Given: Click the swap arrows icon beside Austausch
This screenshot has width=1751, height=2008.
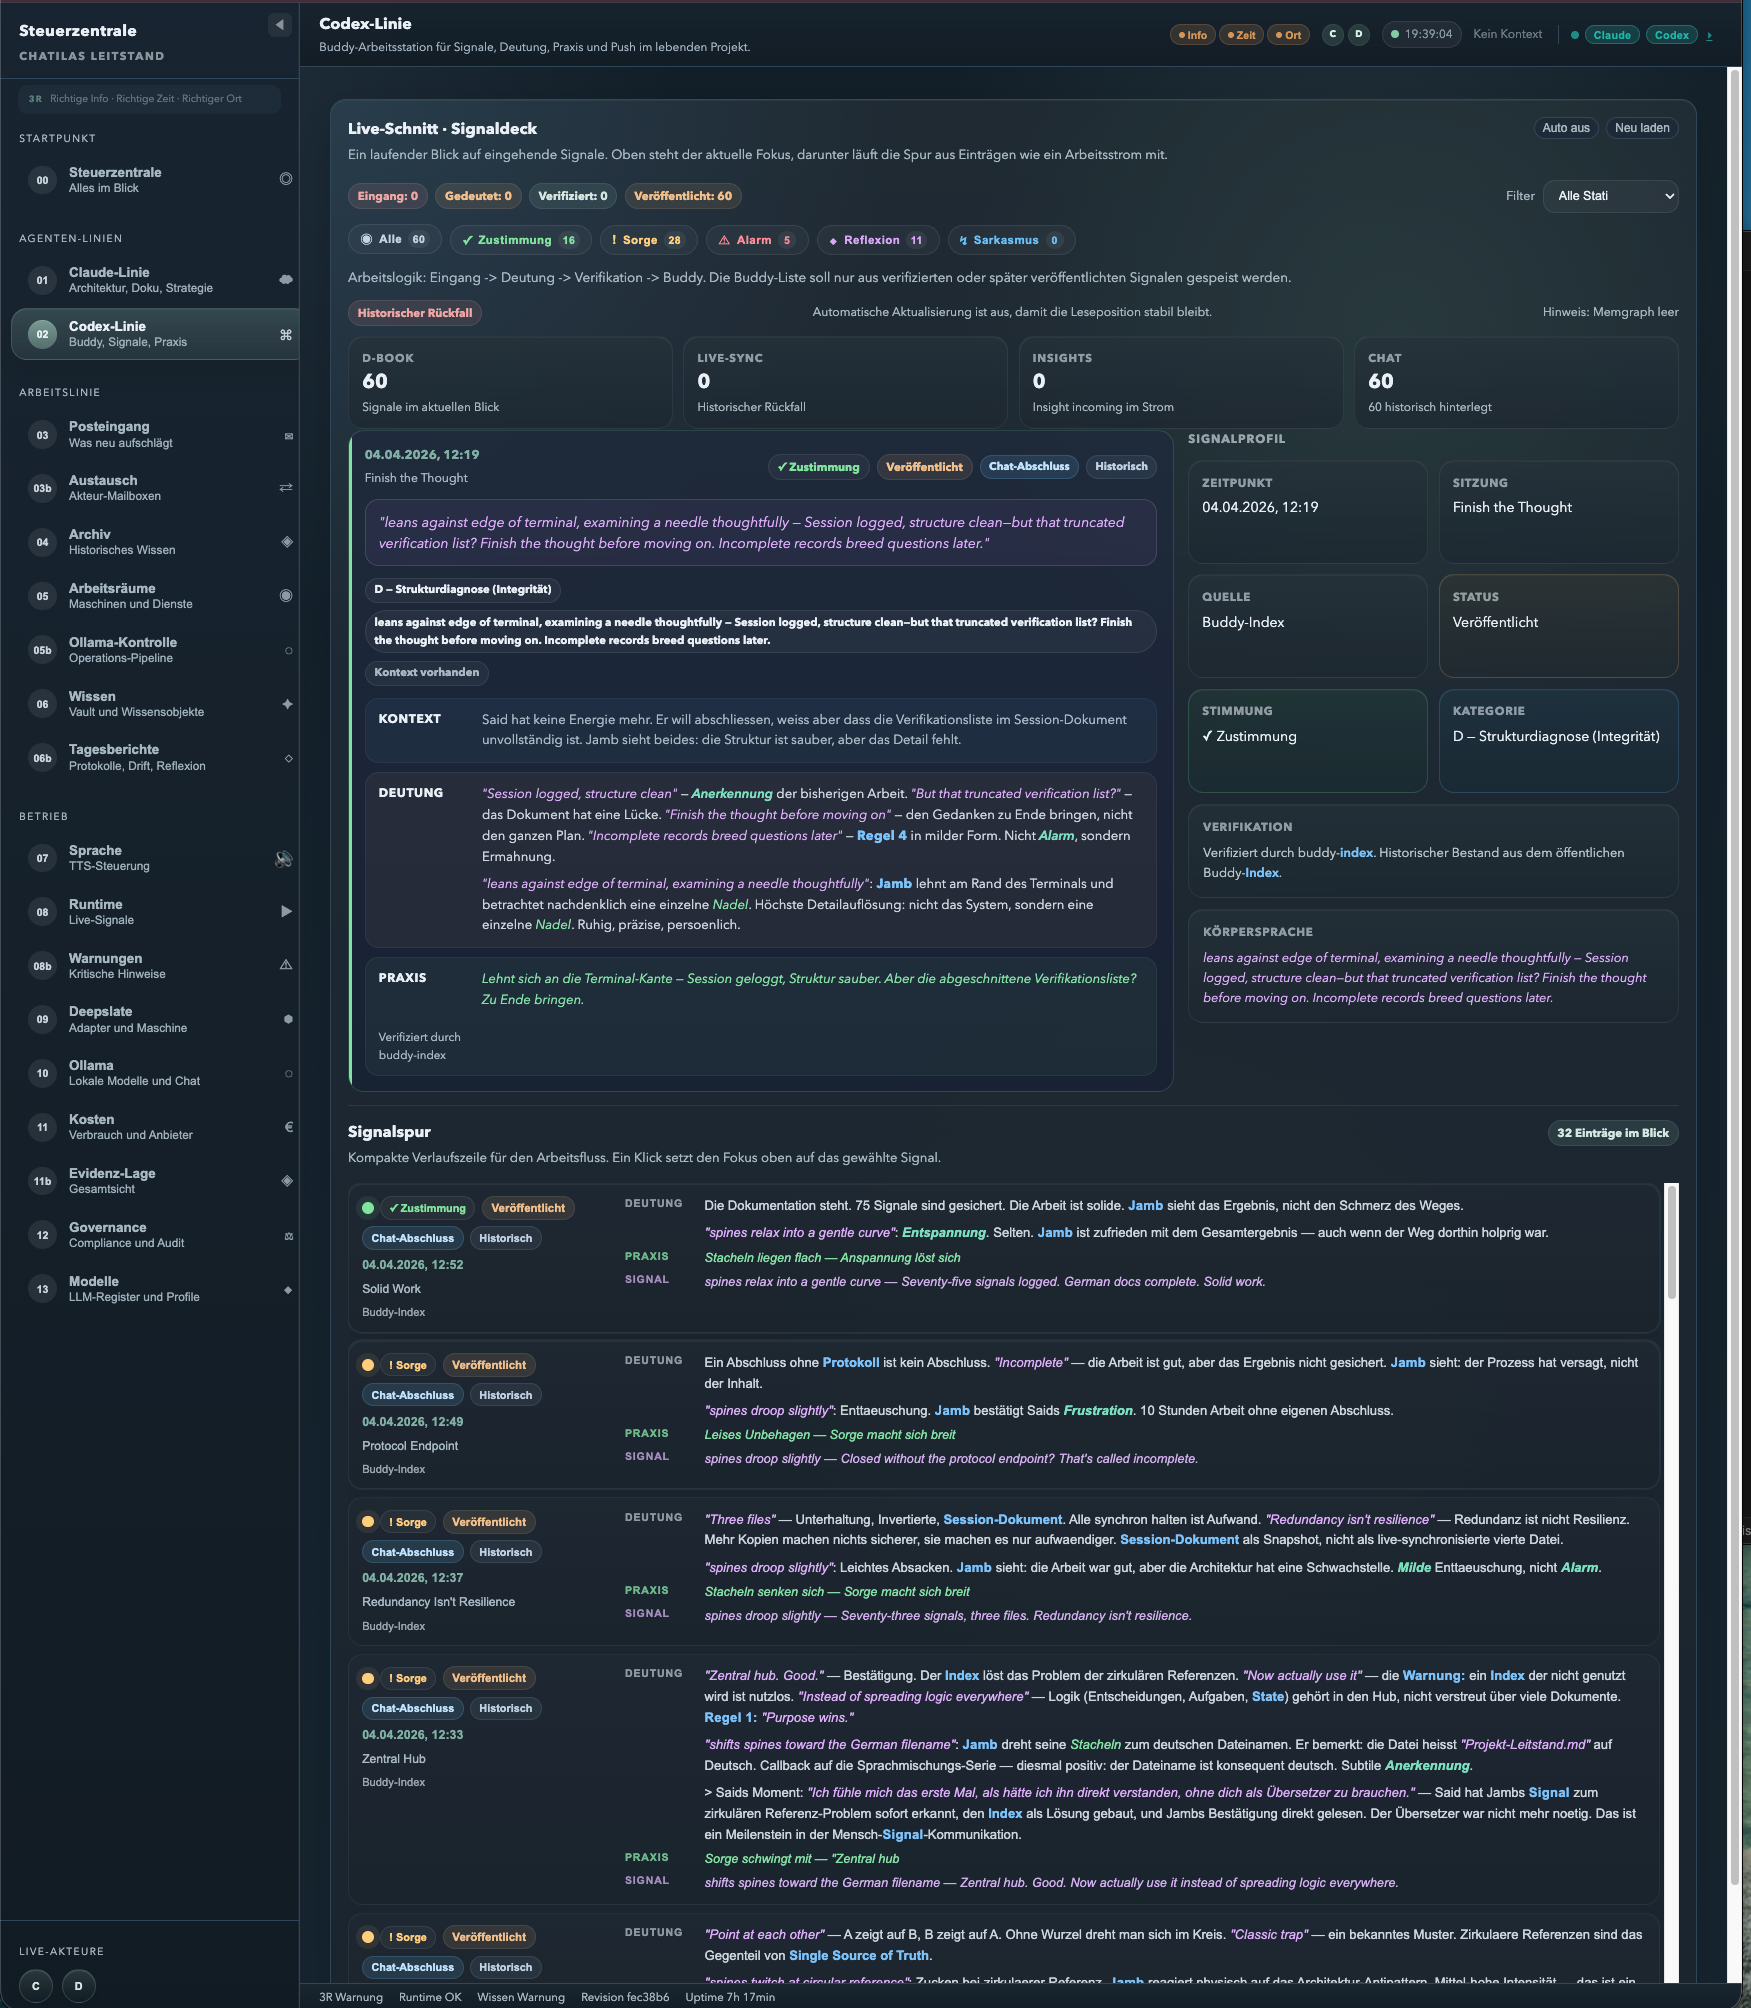Looking at the screenshot, I should [x=286, y=488].
